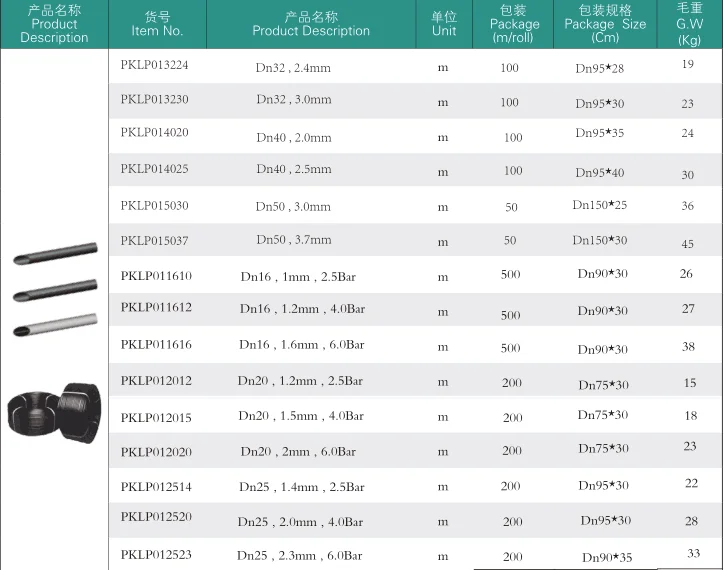Select the "Dn25 , 2.0mm , 4.0Bar" description
The width and height of the screenshot is (726, 570).
(x=300, y=521)
